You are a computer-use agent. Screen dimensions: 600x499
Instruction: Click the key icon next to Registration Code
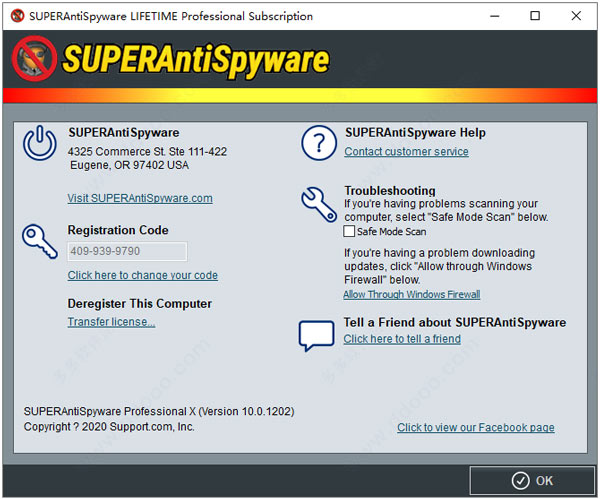40,241
